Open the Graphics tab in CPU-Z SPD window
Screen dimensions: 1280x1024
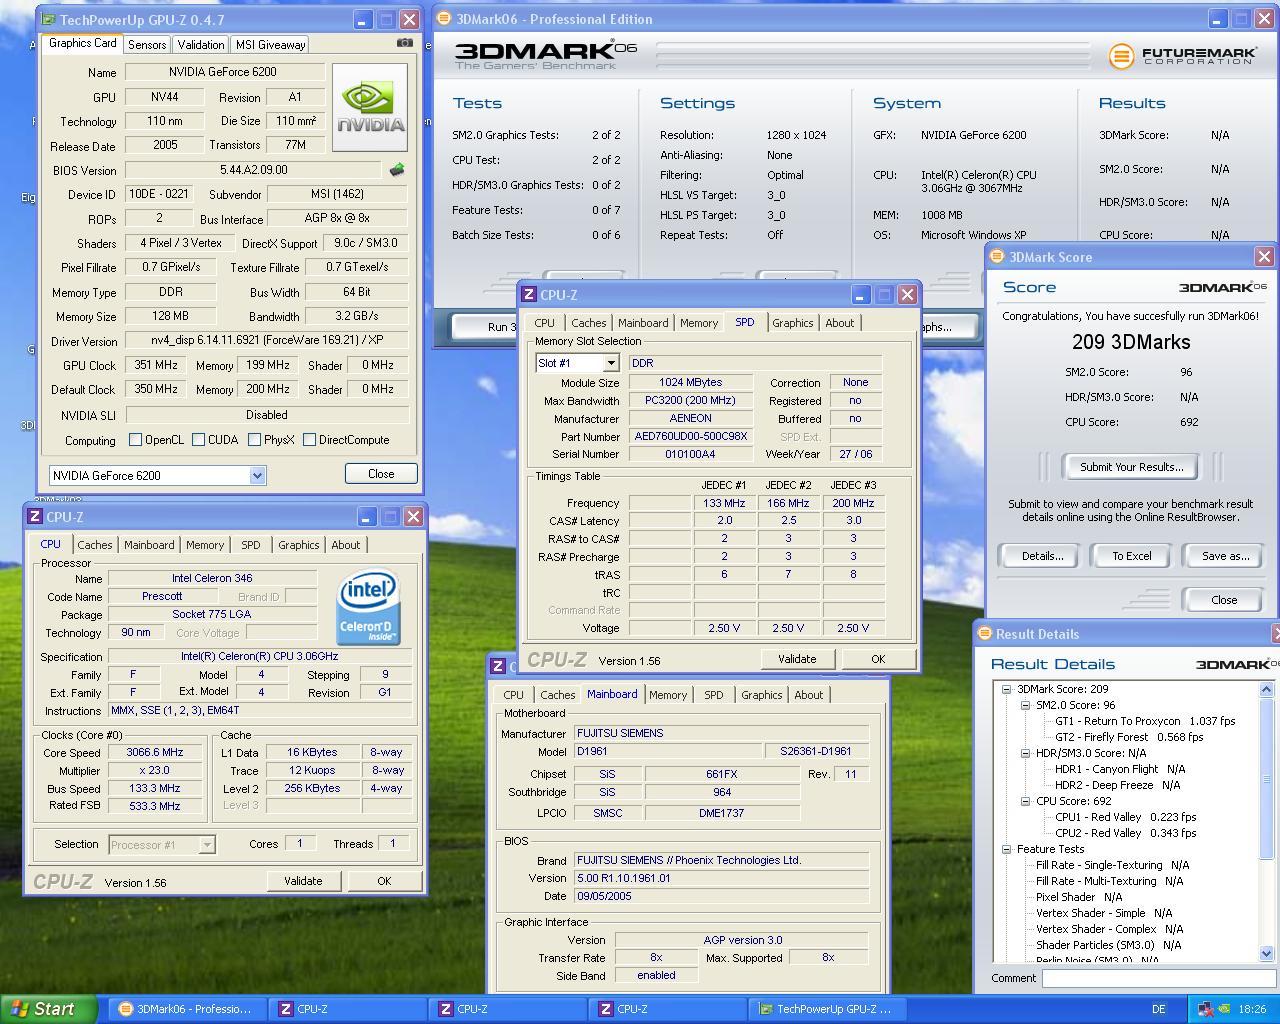[x=792, y=323]
